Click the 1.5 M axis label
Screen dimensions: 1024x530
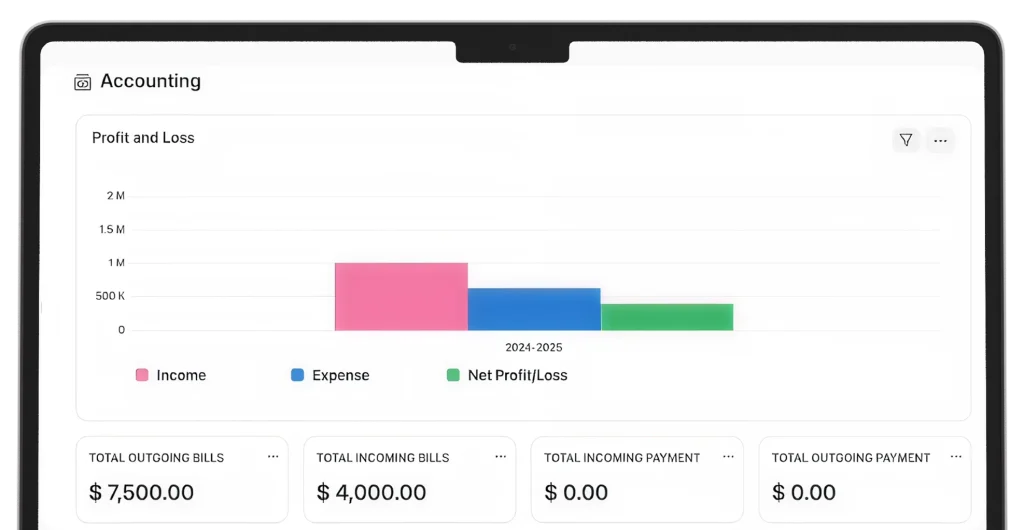click(112, 229)
